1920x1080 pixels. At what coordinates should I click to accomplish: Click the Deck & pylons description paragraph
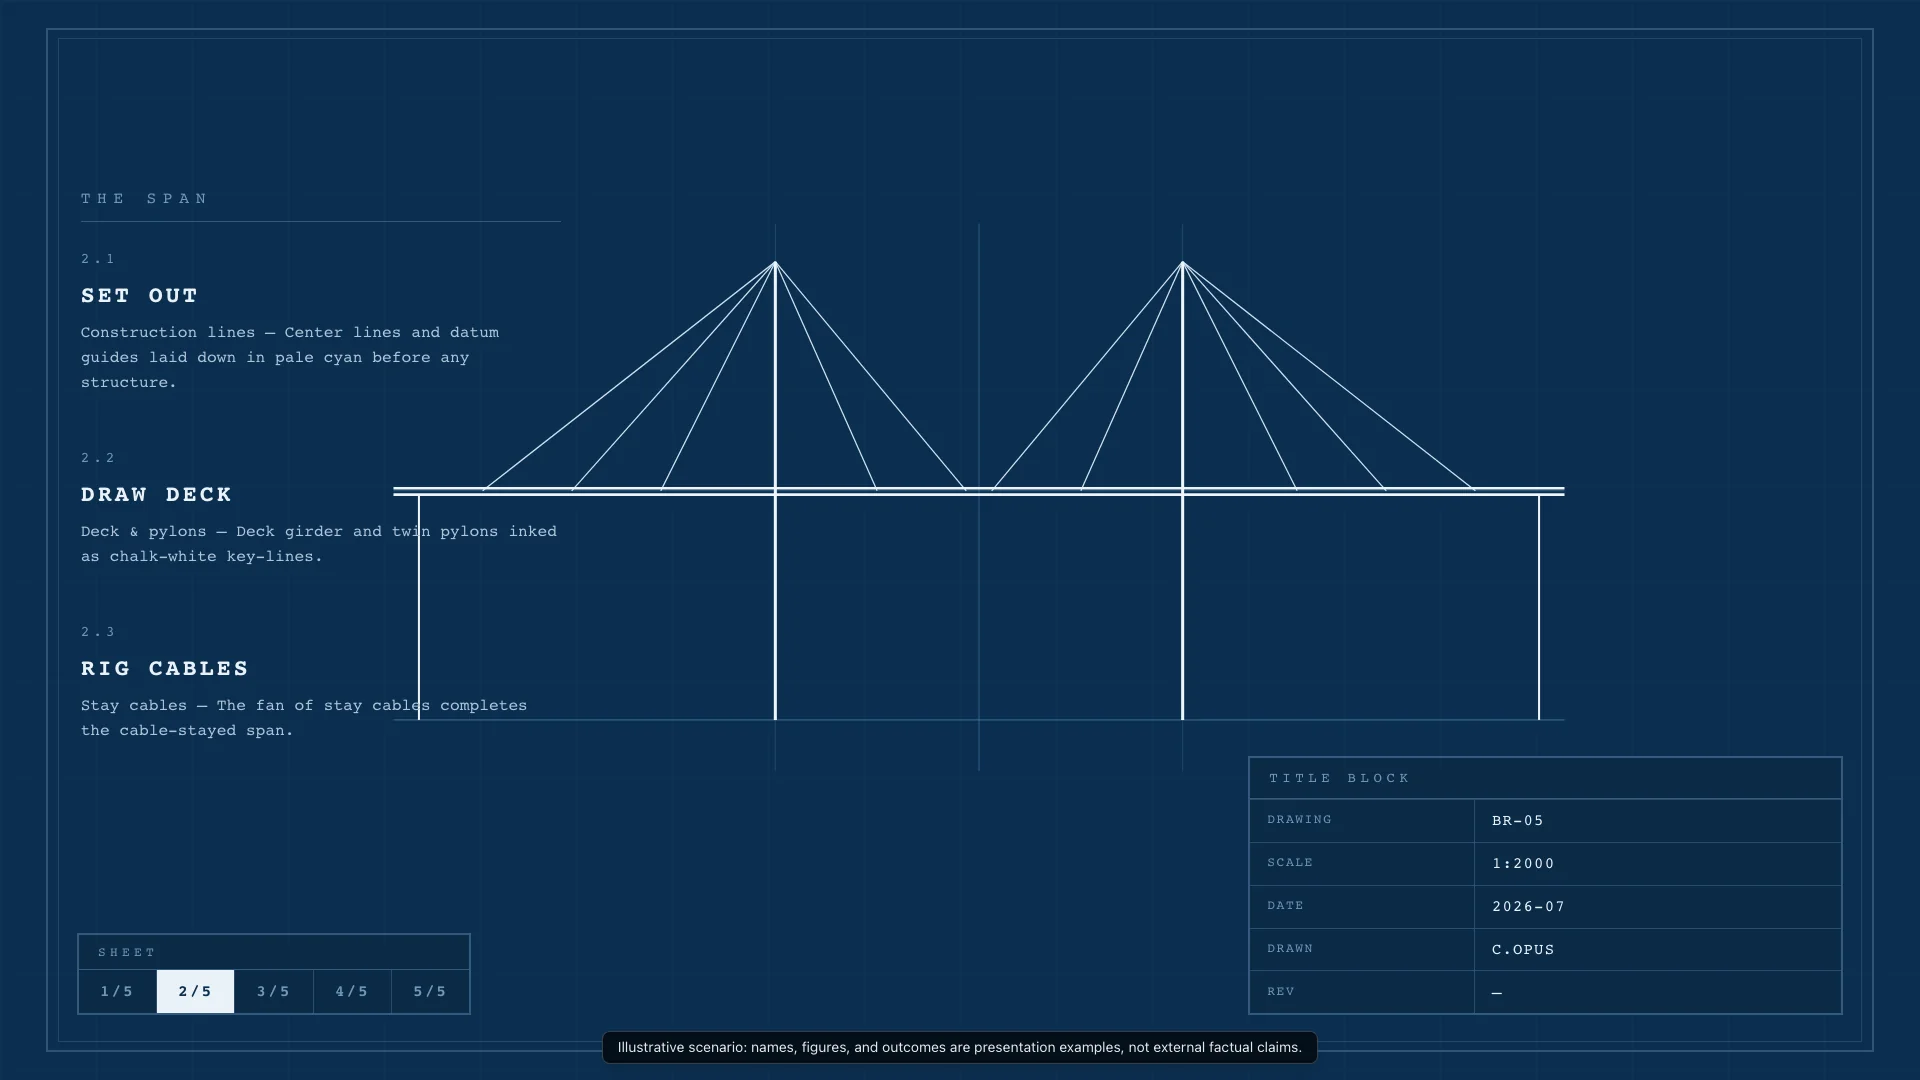(319, 544)
